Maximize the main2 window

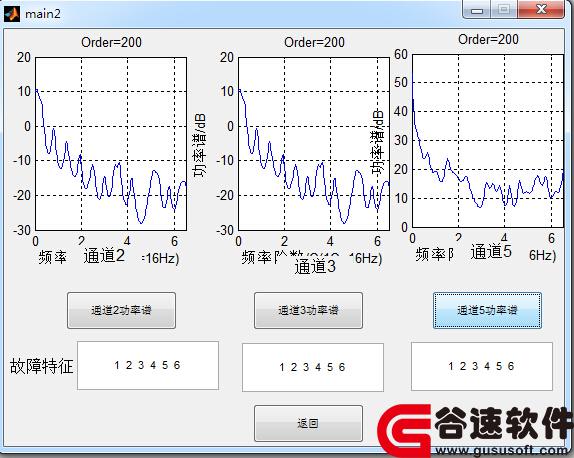[504, 10]
